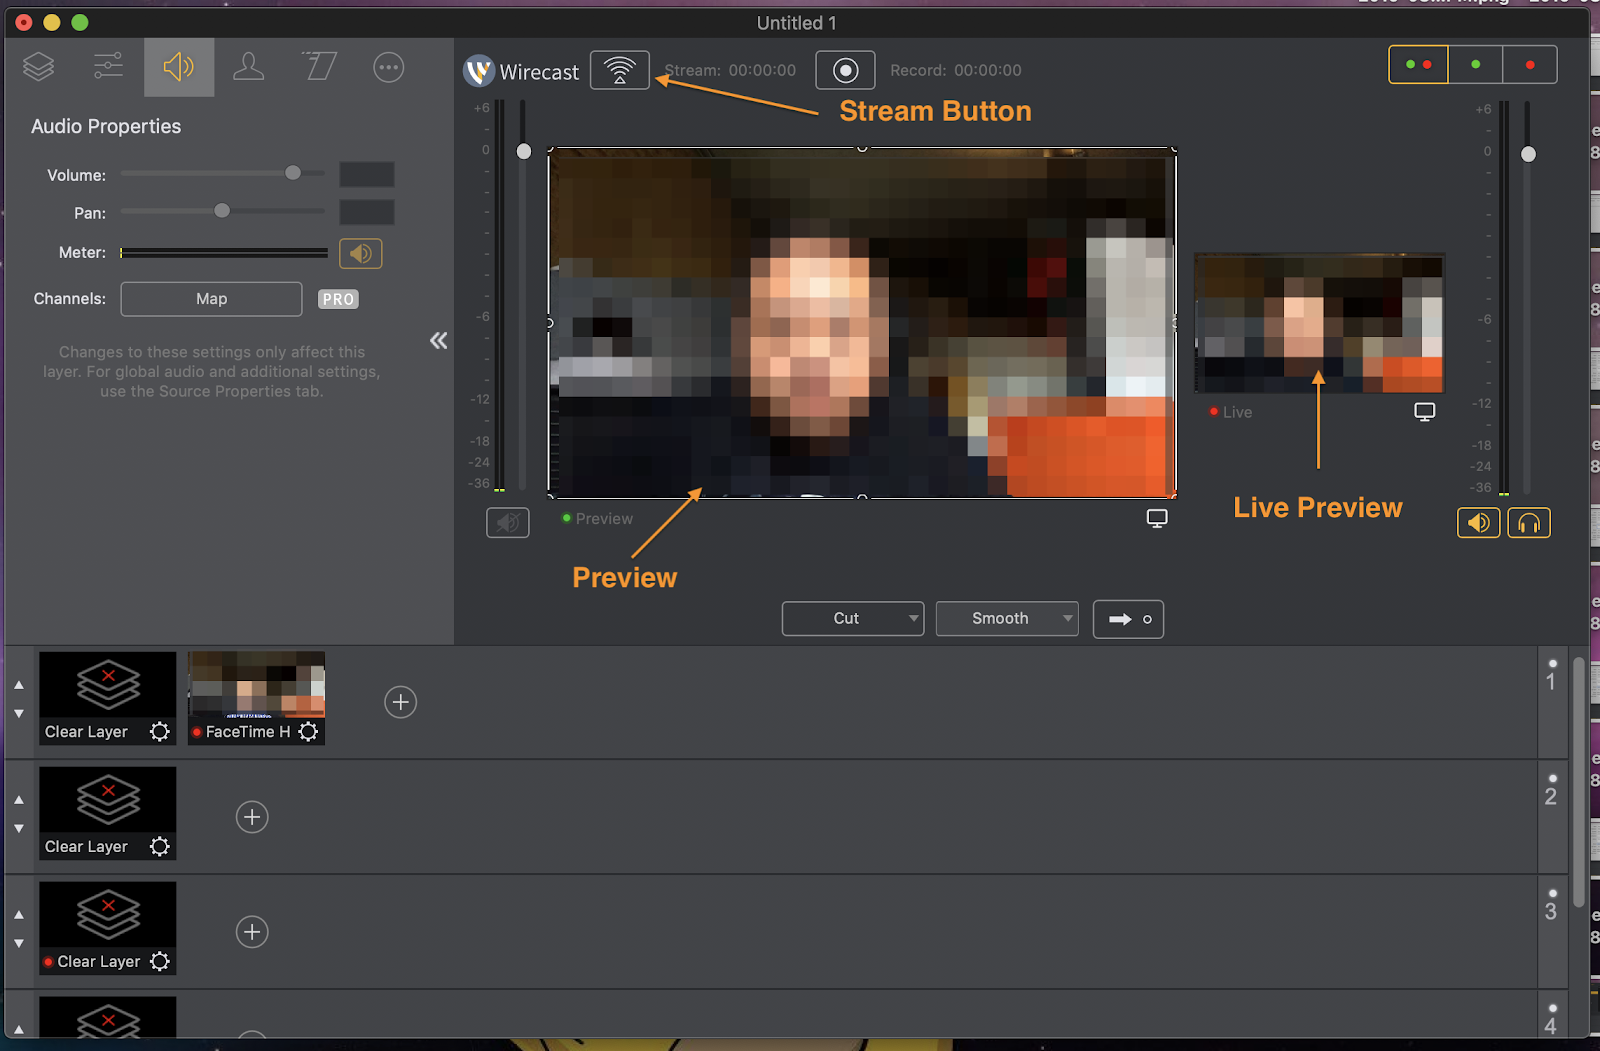Screen dimensions: 1600x1051
Task: Add a source to layer 1
Action: point(400,702)
